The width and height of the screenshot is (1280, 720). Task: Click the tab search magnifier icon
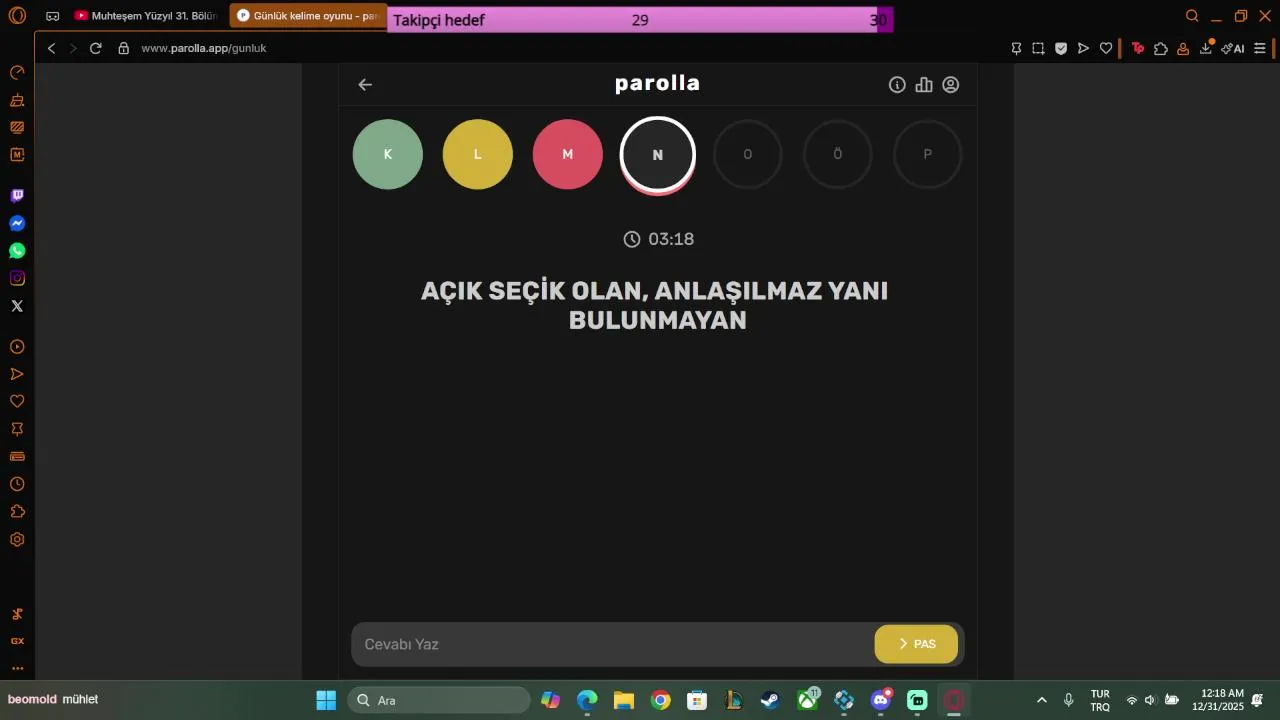pyautogui.click(x=1192, y=16)
